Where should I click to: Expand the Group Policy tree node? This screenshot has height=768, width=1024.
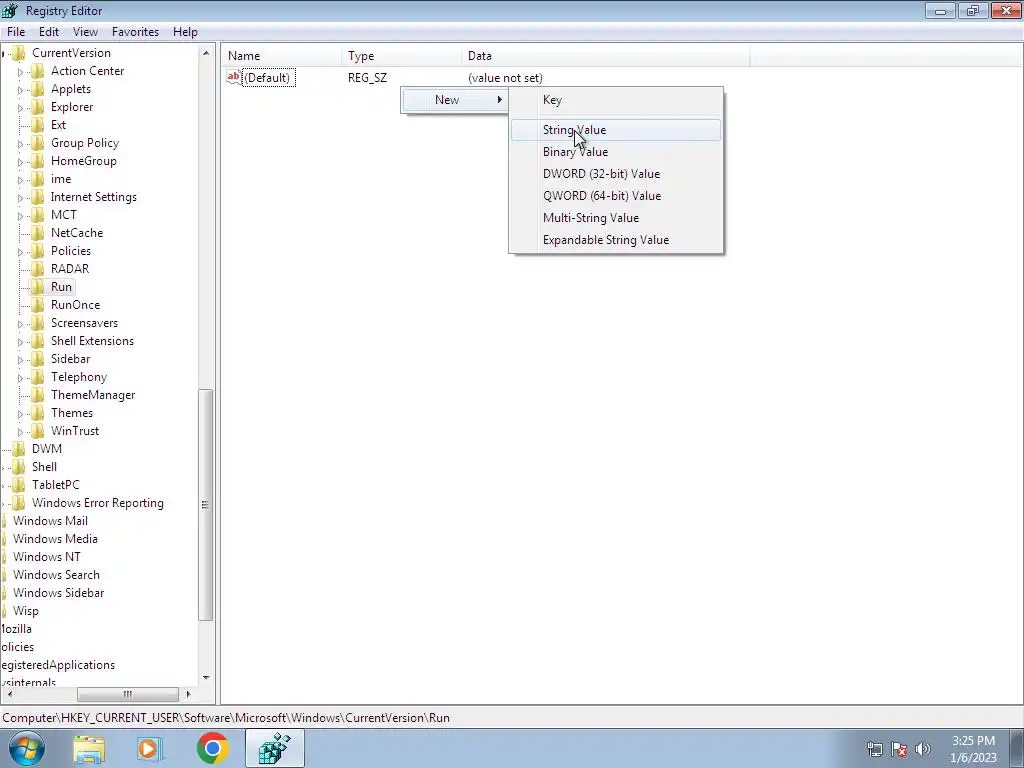pos(20,144)
